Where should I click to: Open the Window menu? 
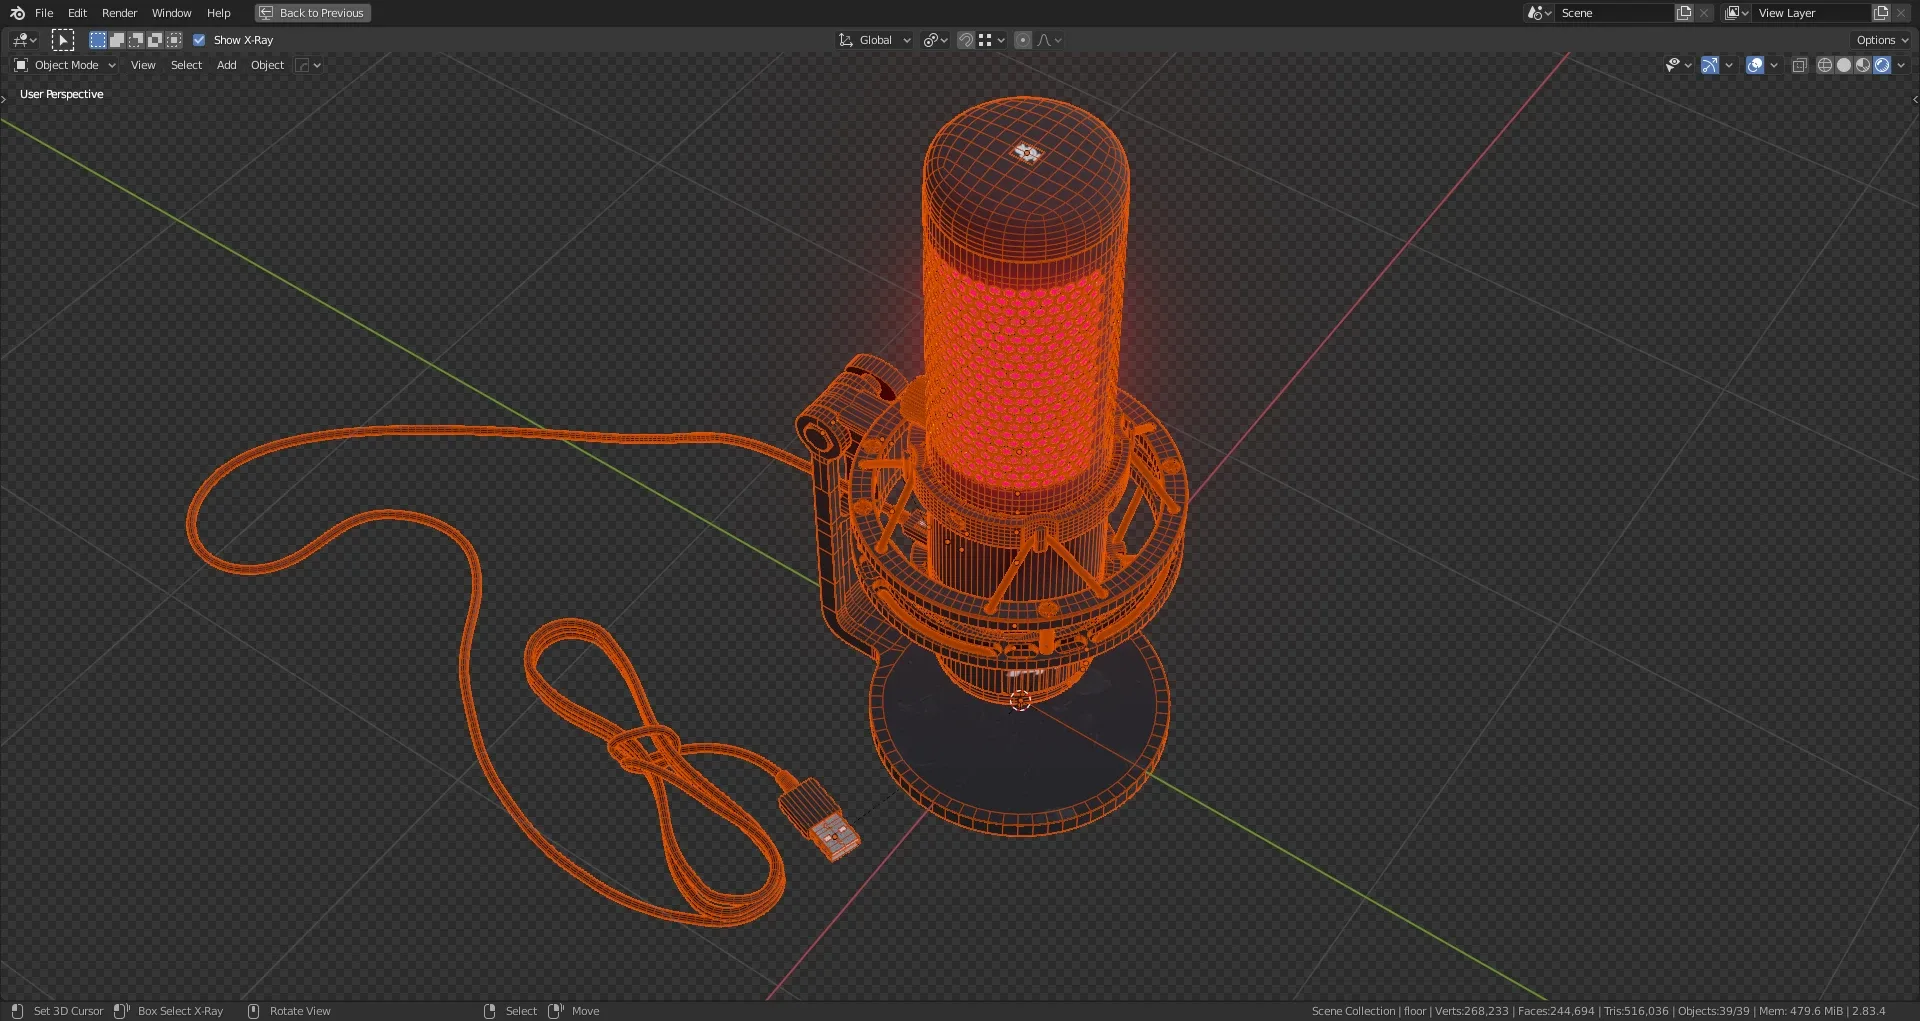[x=171, y=13]
